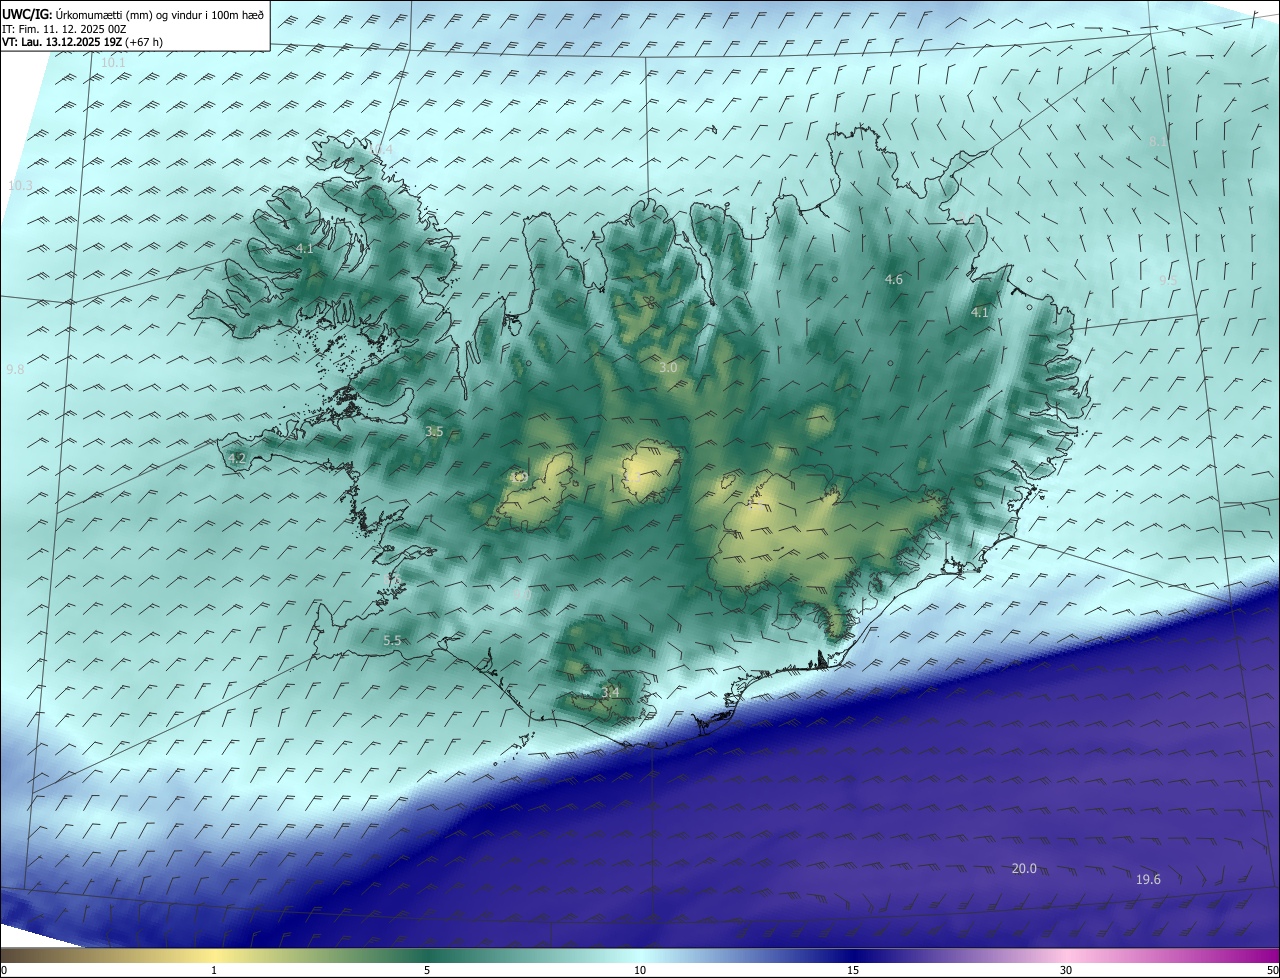
Task: Click the 10.1 precipitable water value
Action: pyautogui.click(x=113, y=63)
